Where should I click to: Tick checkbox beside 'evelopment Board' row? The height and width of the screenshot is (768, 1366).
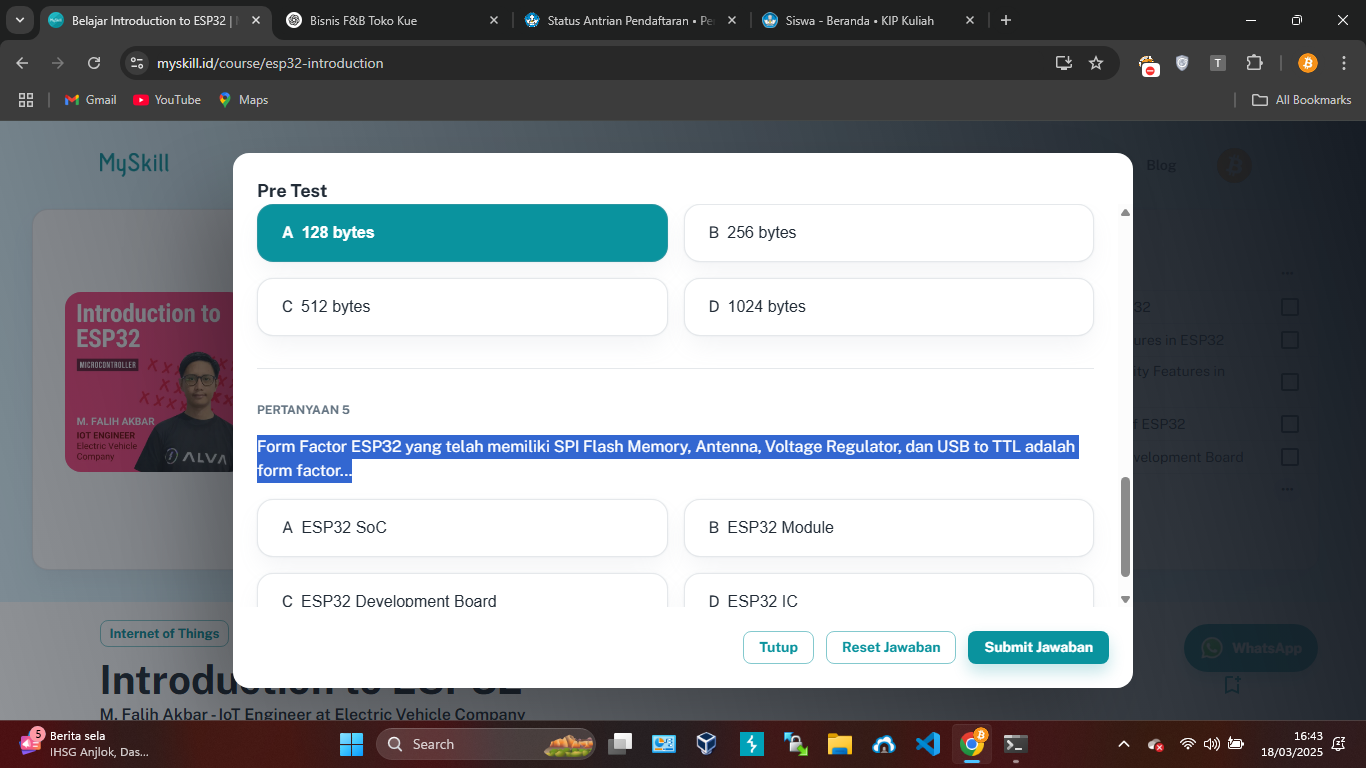click(x=1290, y=457)
